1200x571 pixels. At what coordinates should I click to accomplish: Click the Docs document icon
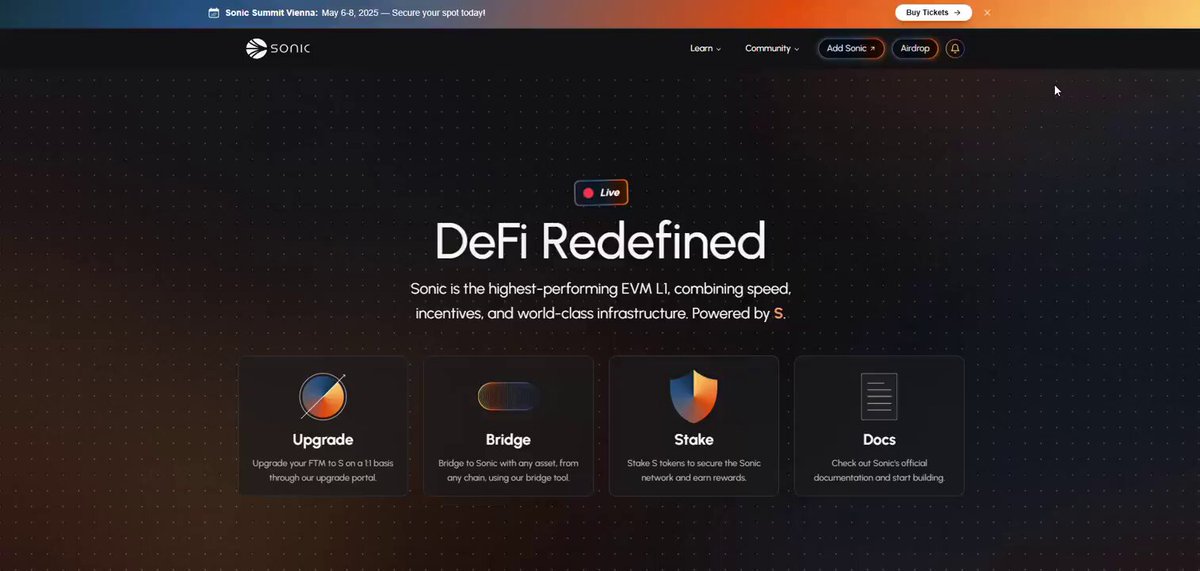(879, 396)
